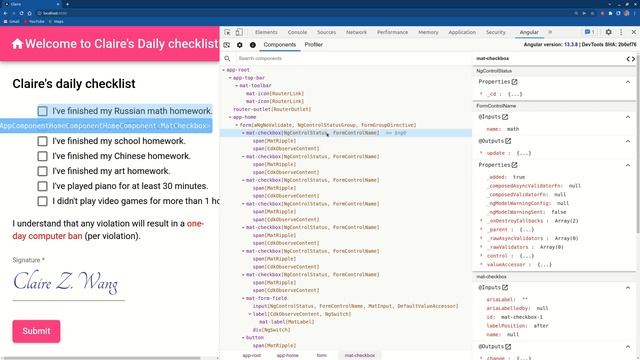Screen dimensions: 640x360
Task: Click the Submit button
Action: click(x=36, y=331)
